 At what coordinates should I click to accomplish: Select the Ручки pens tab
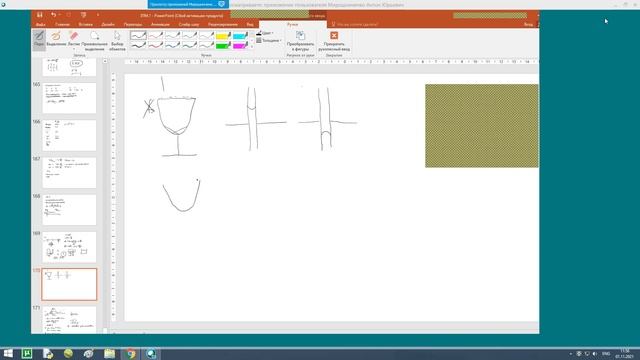[292, 24]
